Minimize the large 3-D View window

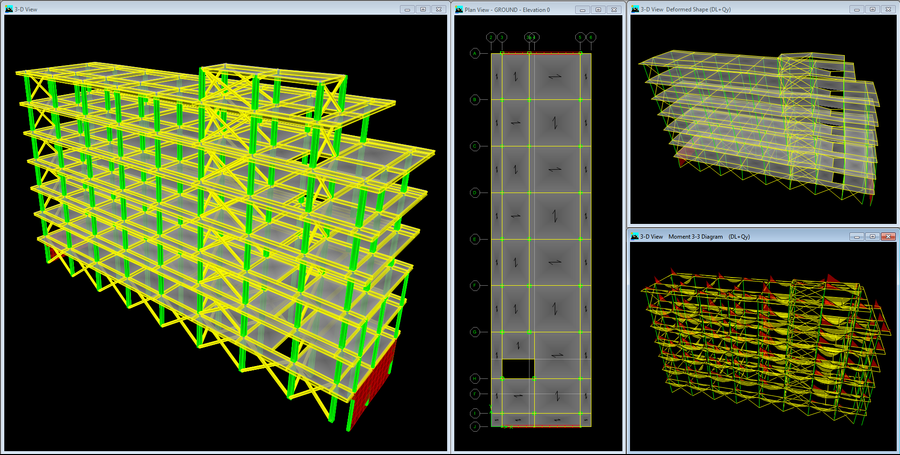click(407, 9)
